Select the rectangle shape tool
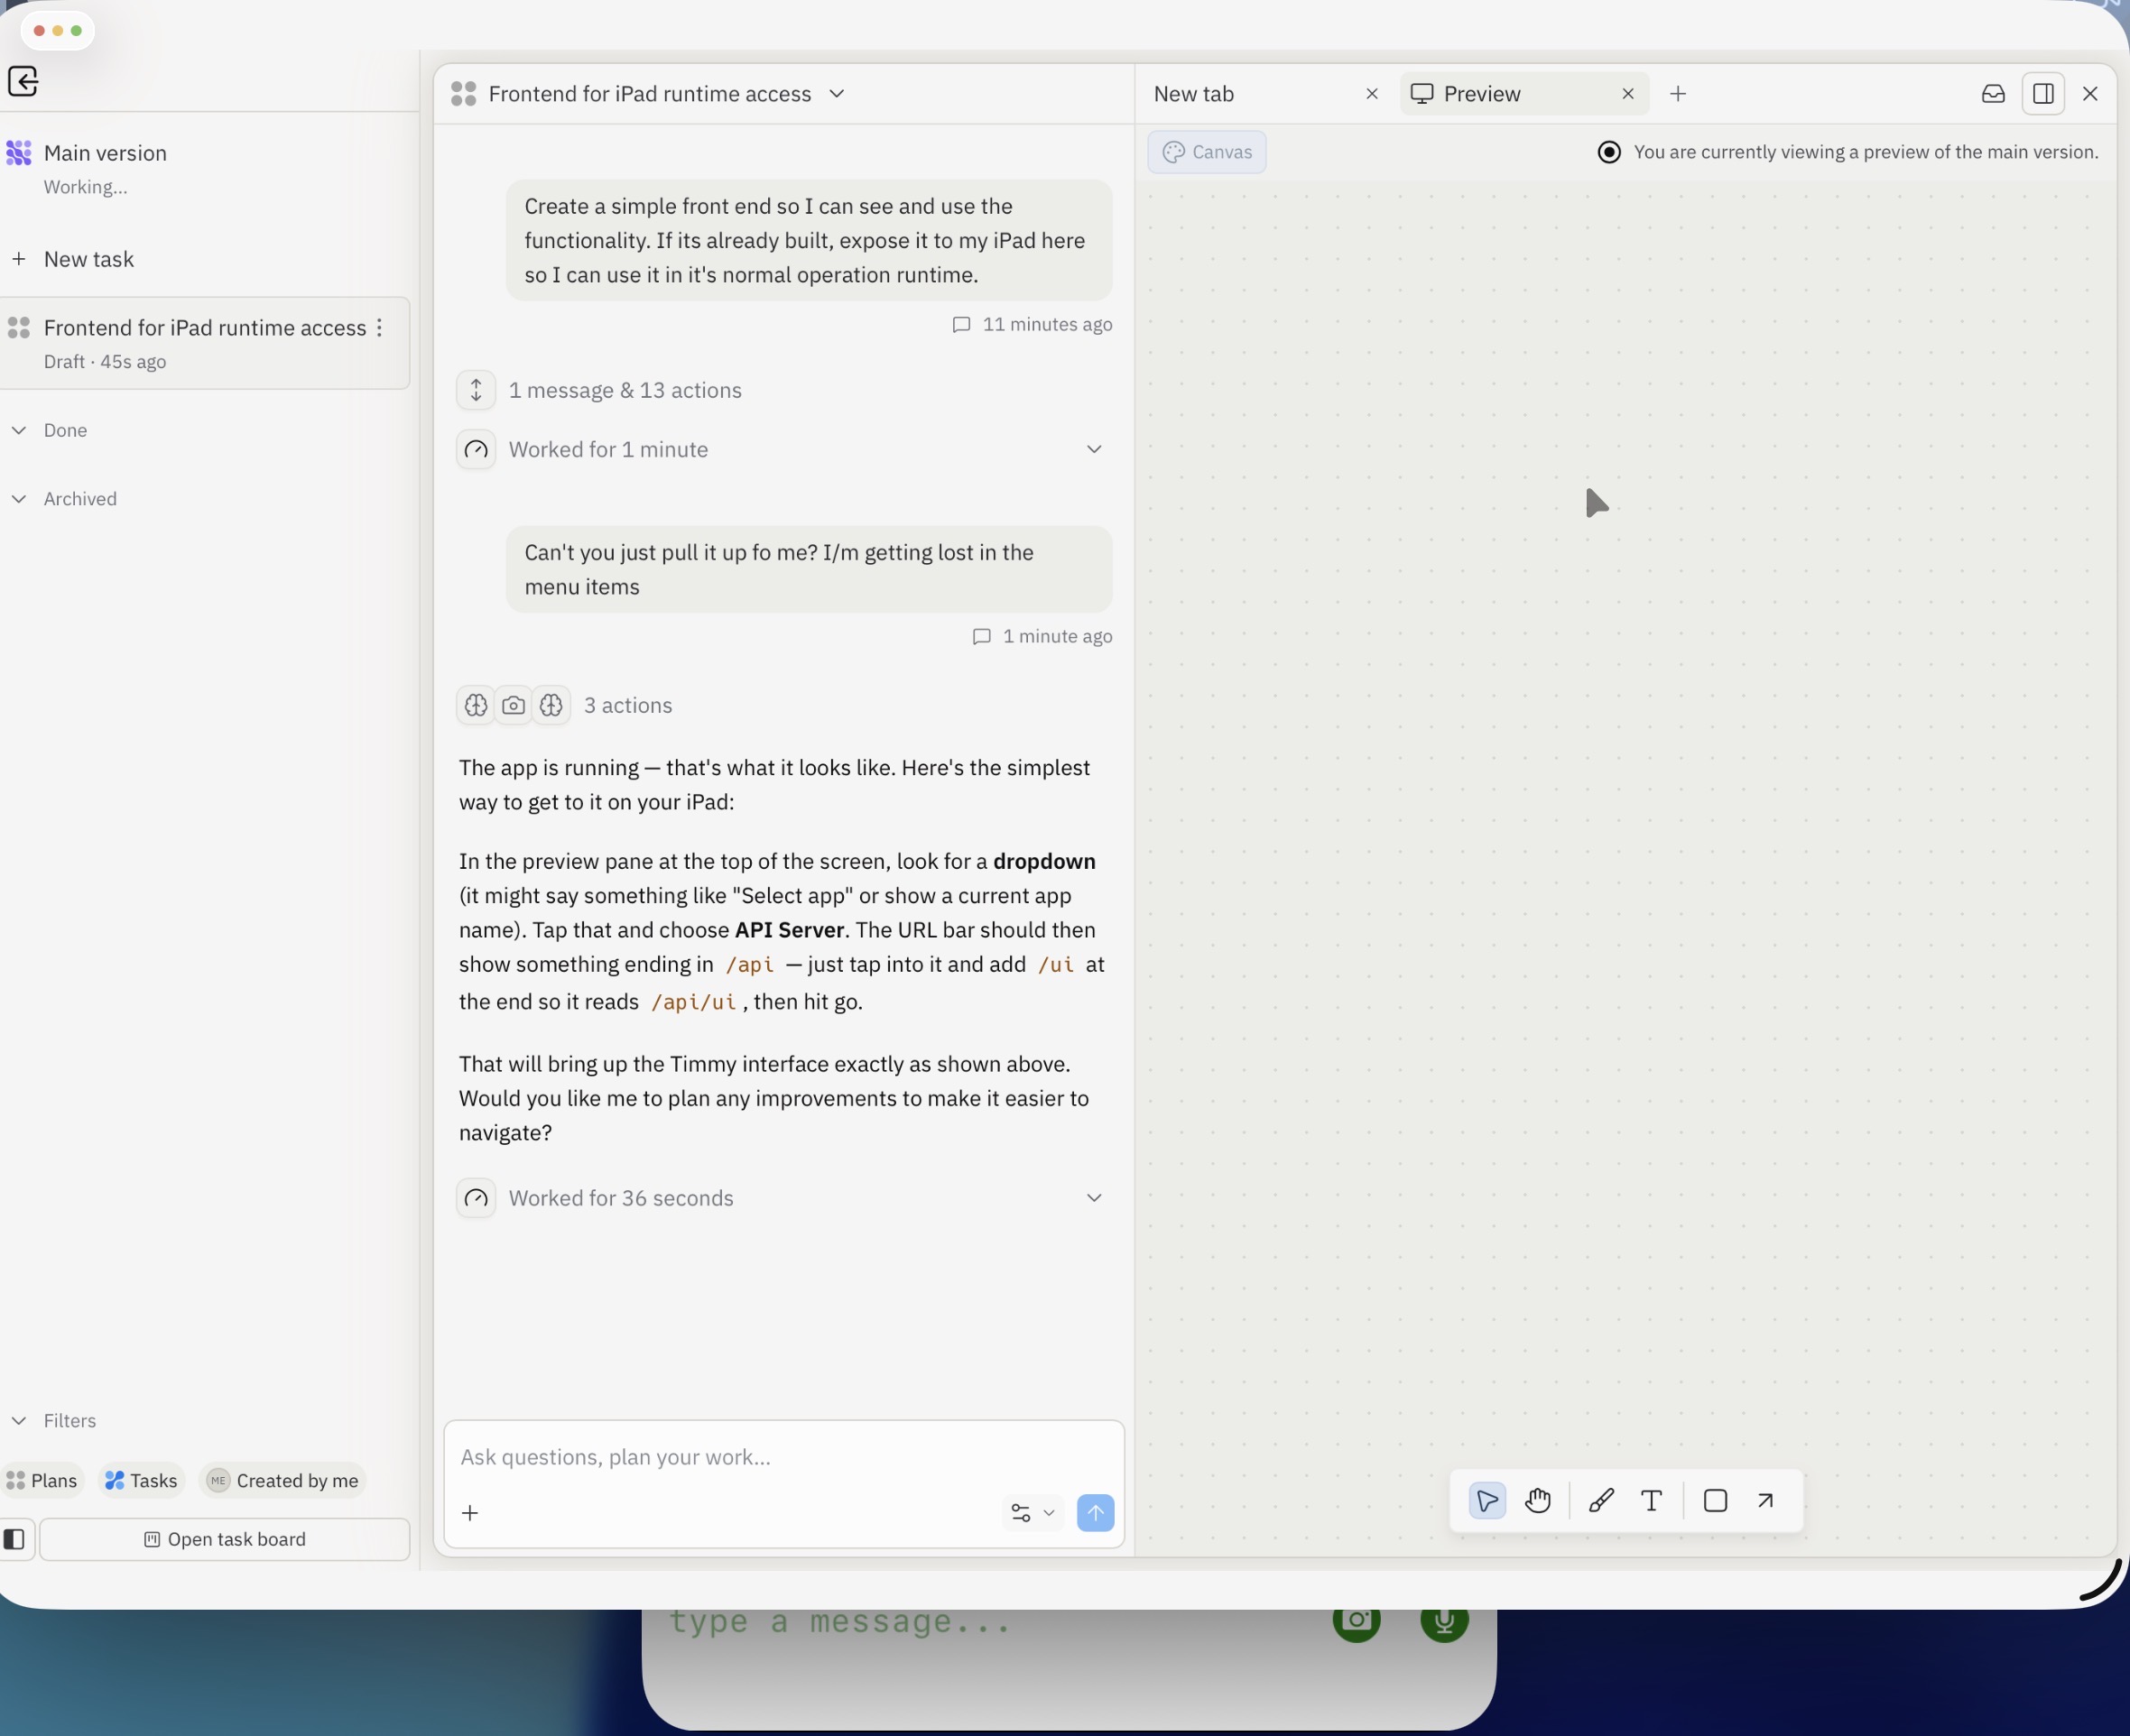2130x1736 pixels. pyautogui.click(x=1715, y=1500)
